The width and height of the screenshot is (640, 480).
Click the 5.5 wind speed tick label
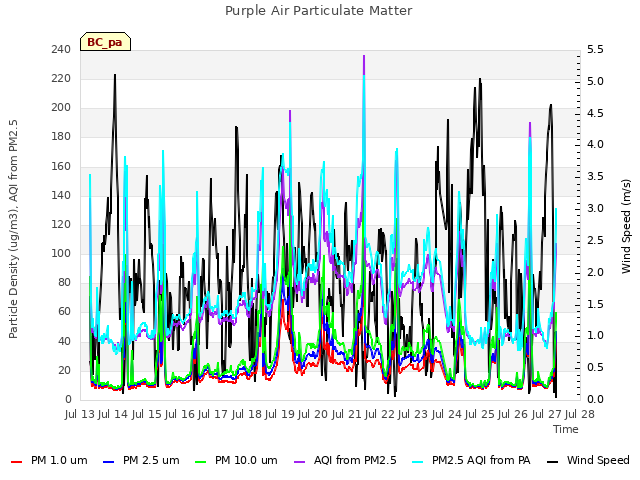595,50
